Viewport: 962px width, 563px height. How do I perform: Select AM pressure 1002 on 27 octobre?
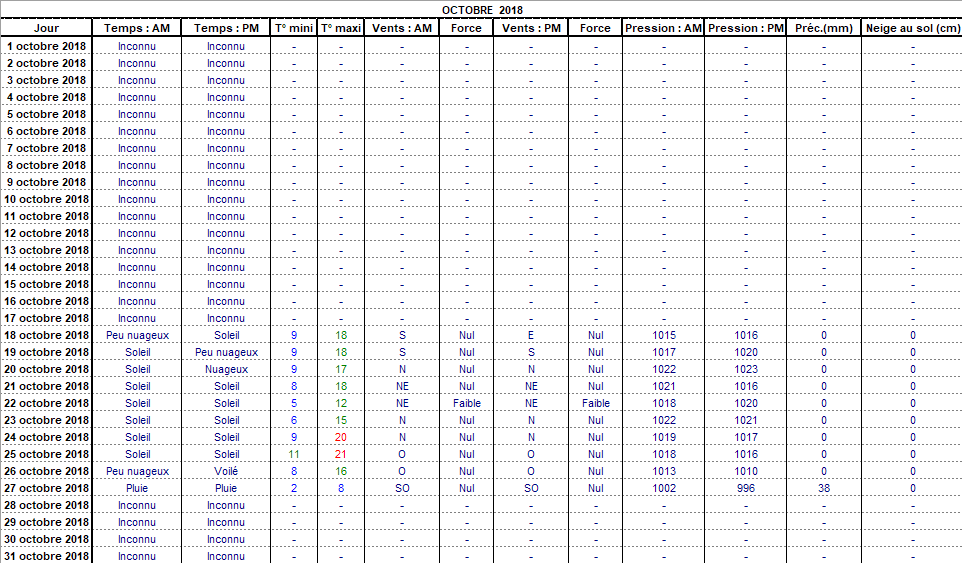(664, 488)
